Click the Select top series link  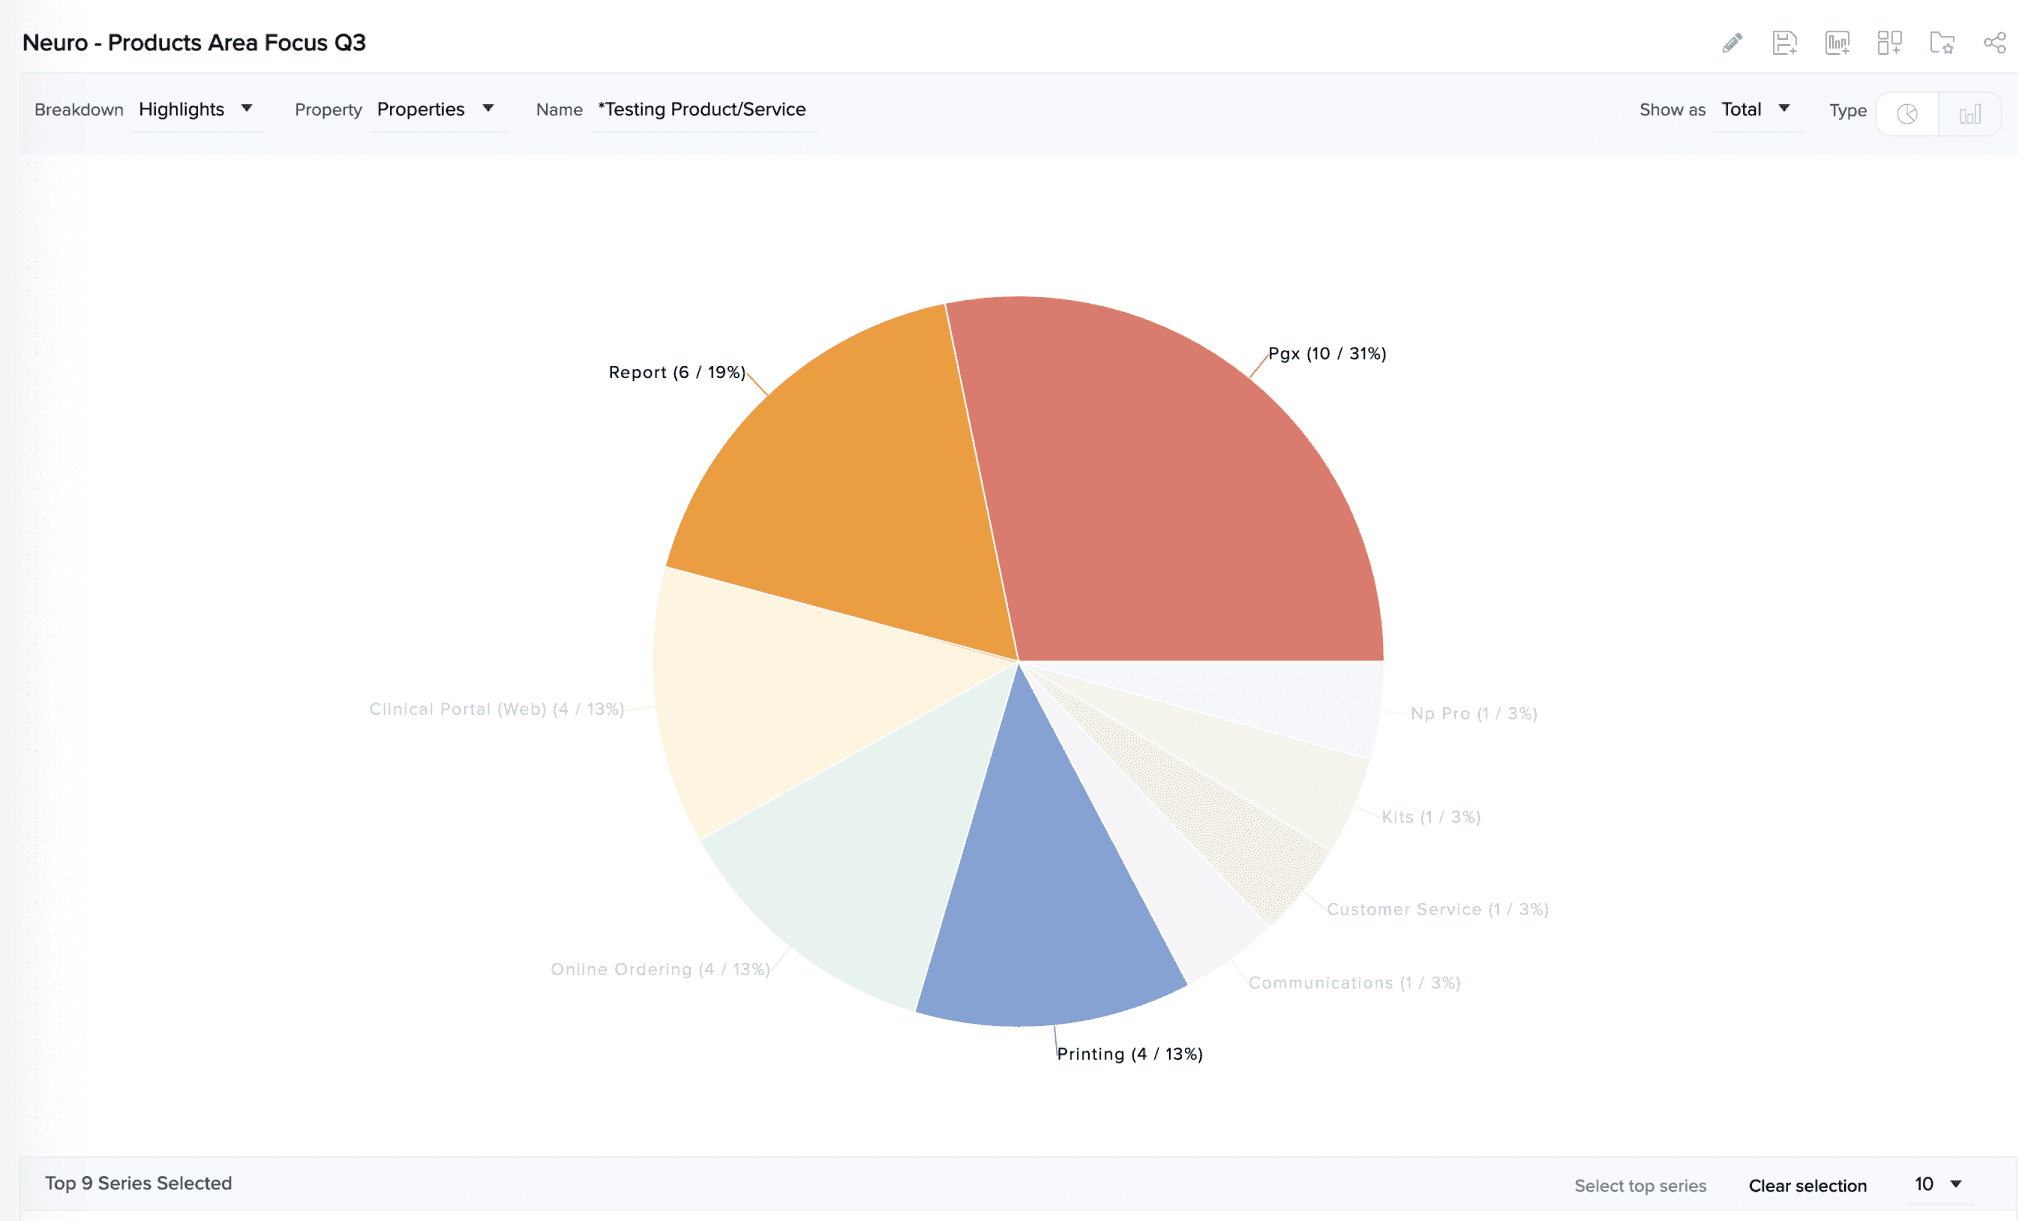[1640, 1186]
